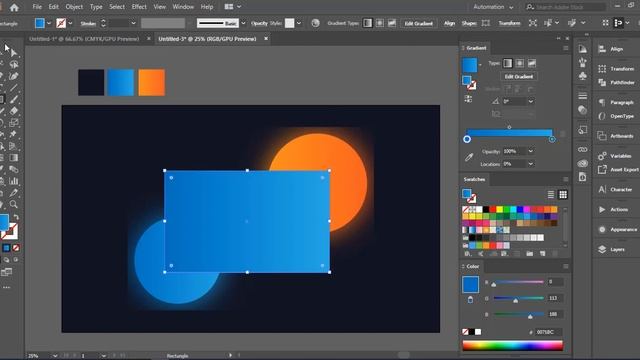
Task: Go to the Home screen icon
Action: (x=14, y=7)
